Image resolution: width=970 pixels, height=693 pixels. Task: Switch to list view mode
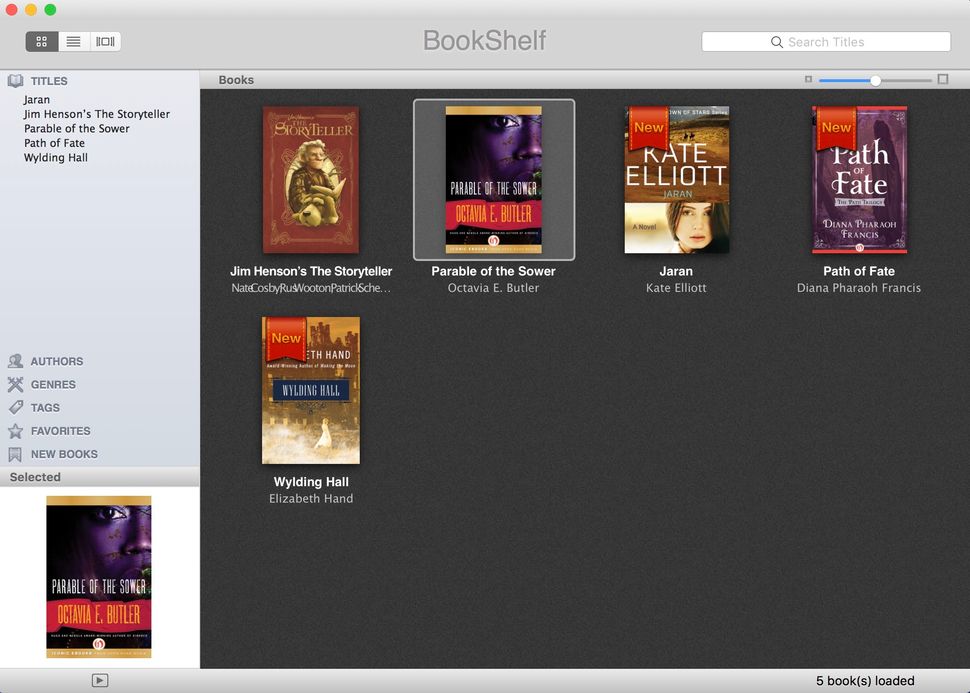point(73,41)
